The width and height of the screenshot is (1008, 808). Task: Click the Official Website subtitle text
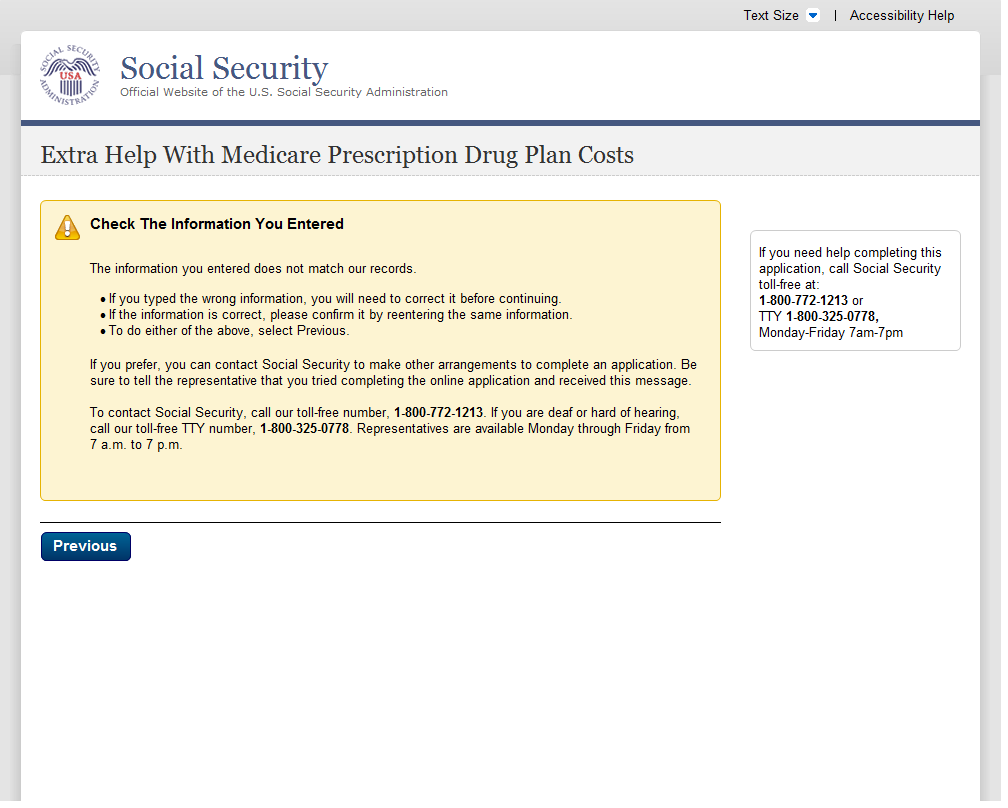284,92
